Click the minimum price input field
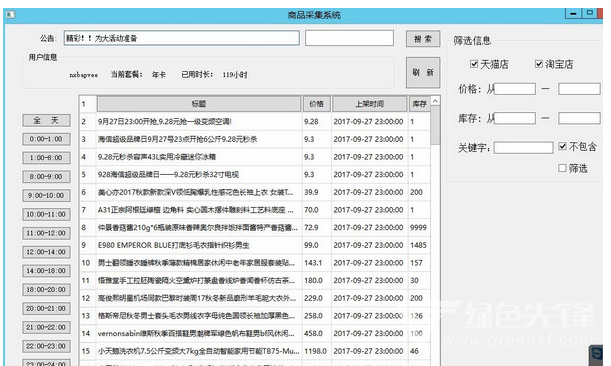The width and height of the screenshot is (611, 366). pos(515,89)
